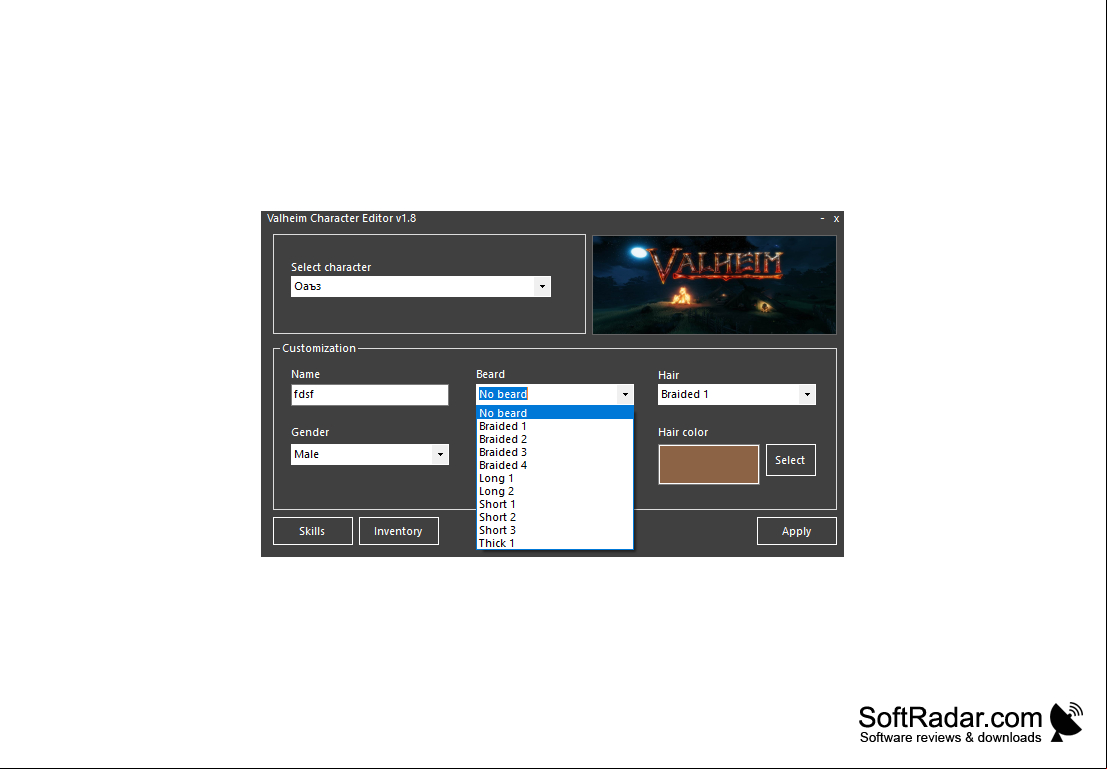Select Short 1 beard option
Screen dimensions: 1107x769
555,504
